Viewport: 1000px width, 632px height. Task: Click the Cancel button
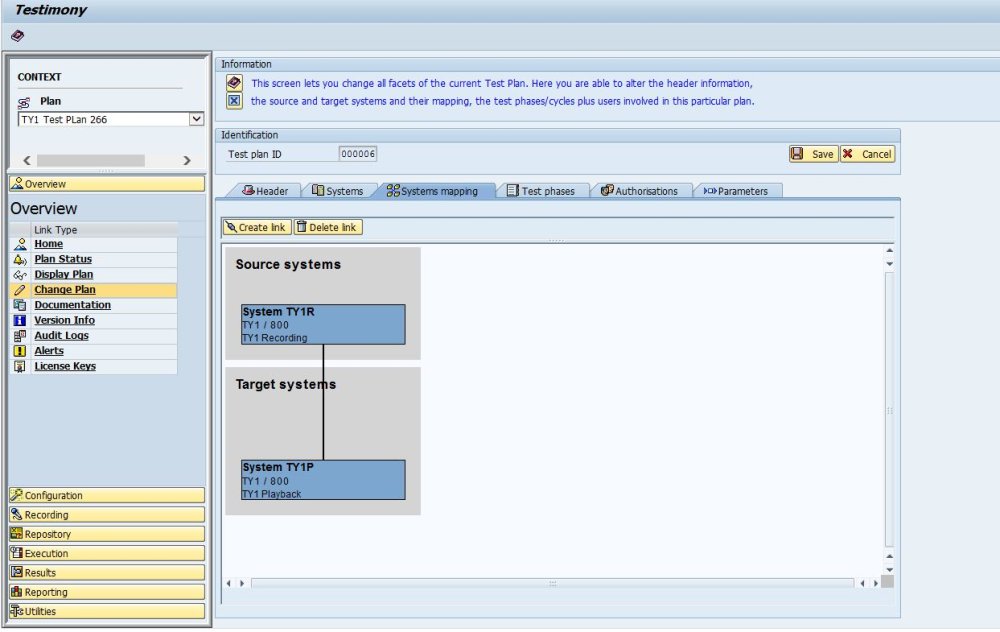(867, 154)
